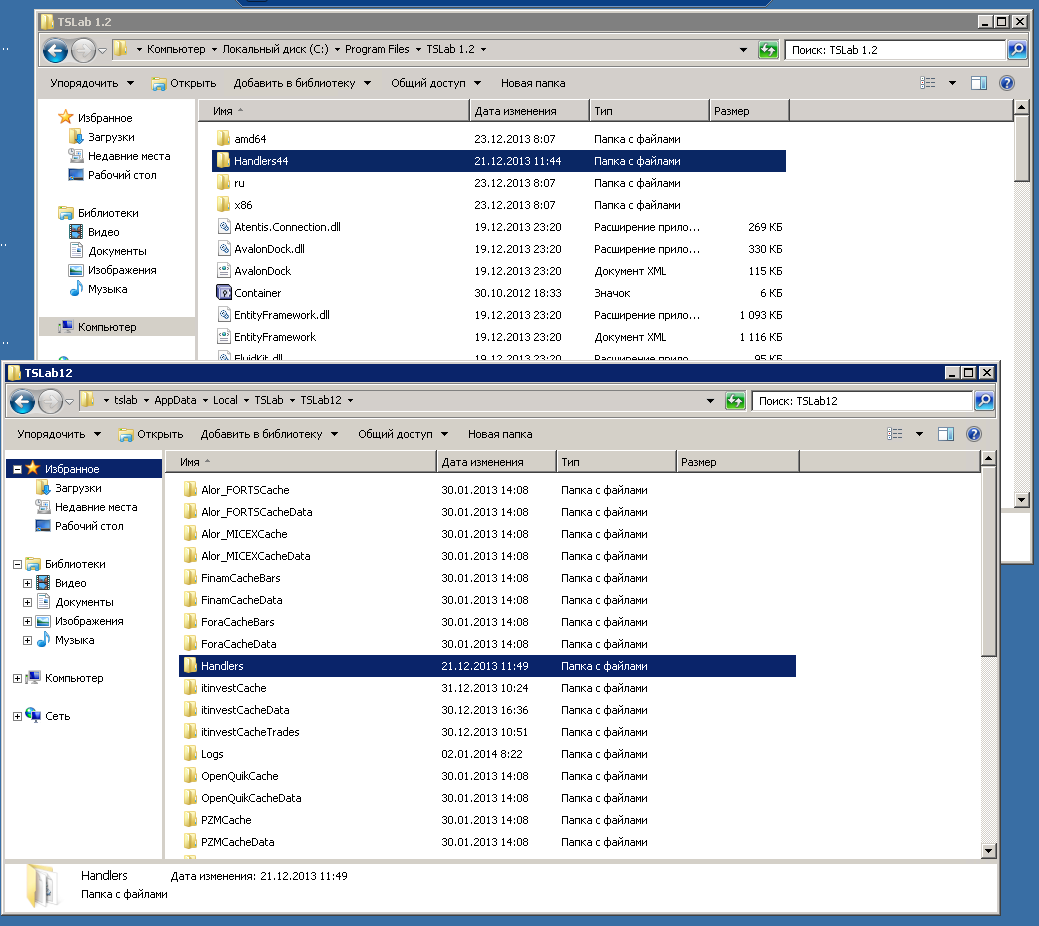The height and width of the screenshot is (926, 1039).
Task: Click the help icon in TSLab12 window
Action: 974,434
